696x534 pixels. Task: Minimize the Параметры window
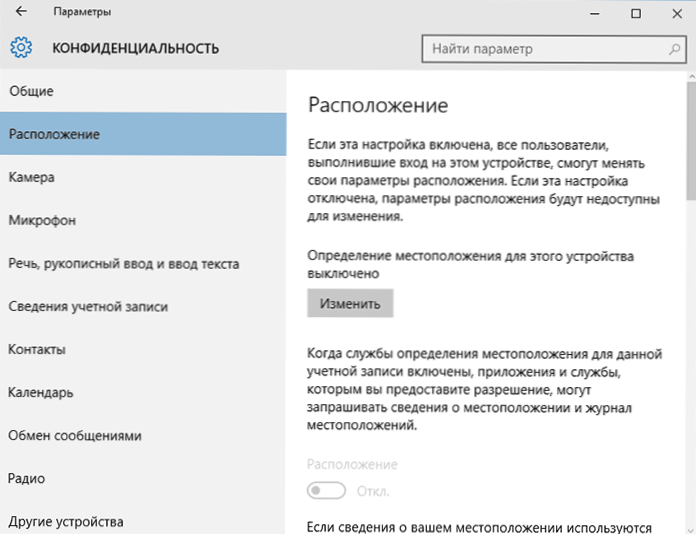(594, 13)
